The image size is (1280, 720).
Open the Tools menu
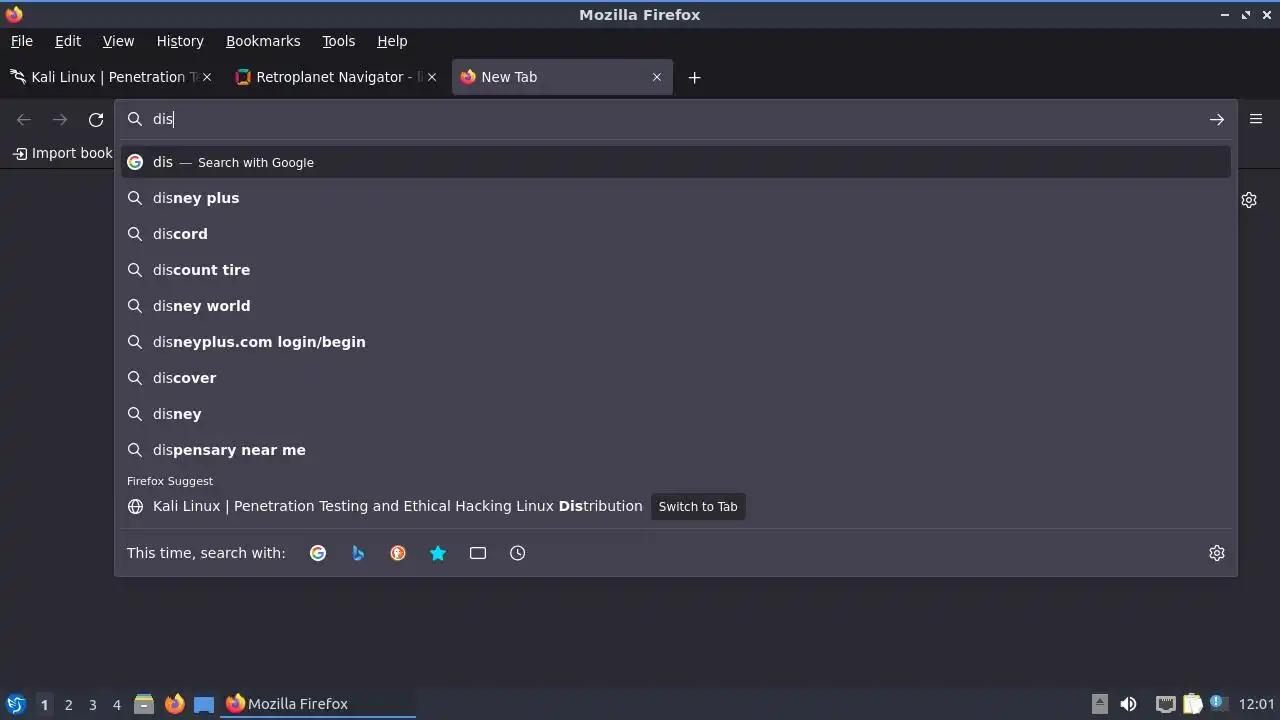tap(339, 41)
